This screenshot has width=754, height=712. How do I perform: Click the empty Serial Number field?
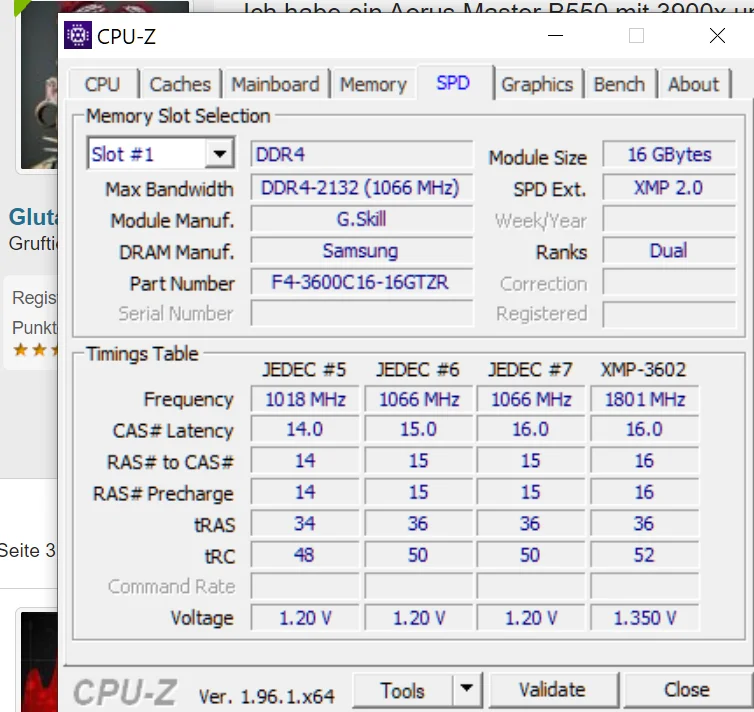(362, 313)
